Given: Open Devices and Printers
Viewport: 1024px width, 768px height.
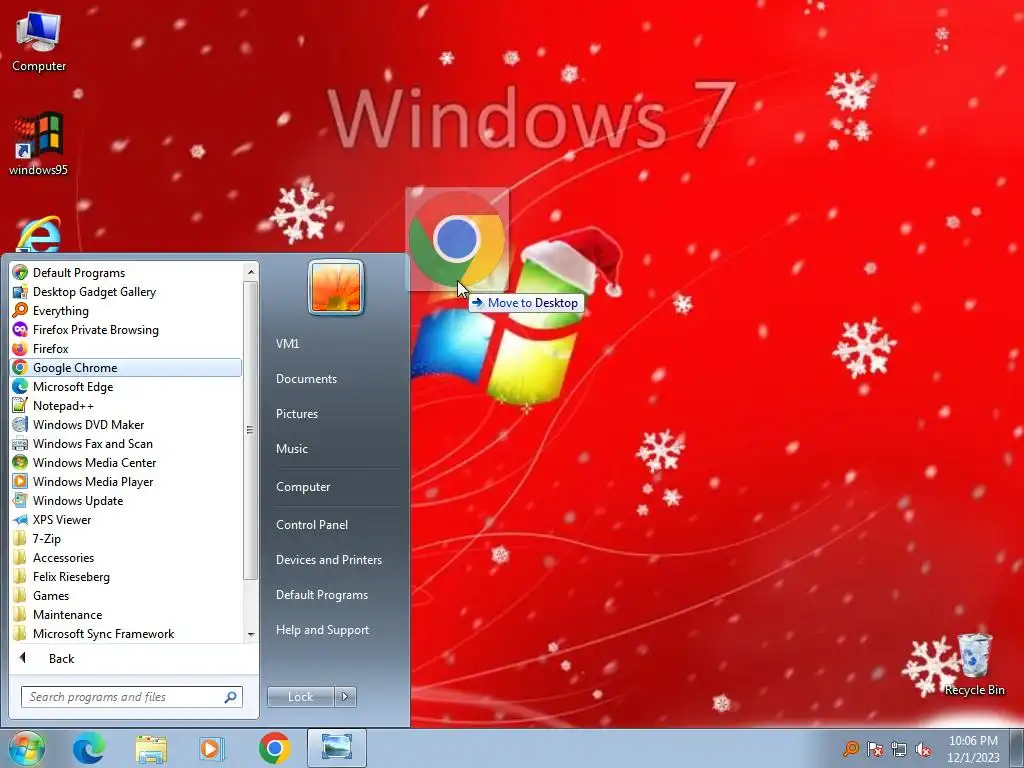Looking at the screenshot, I should [328, 560].
